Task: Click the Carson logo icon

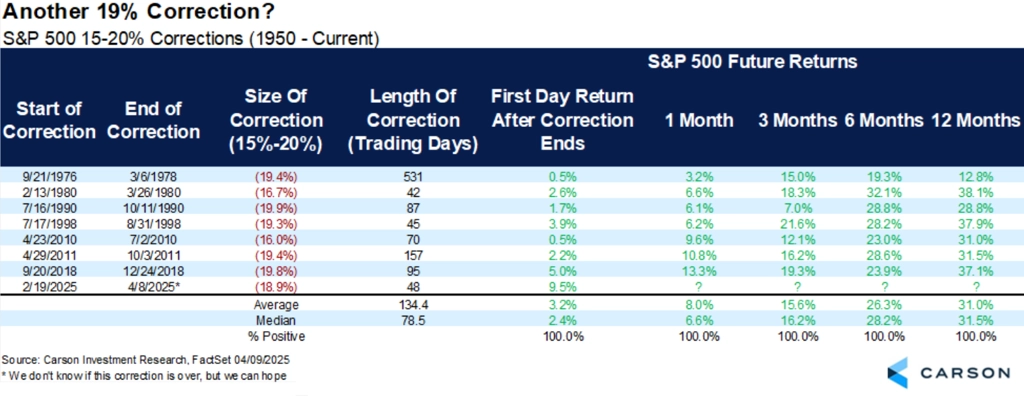Action: (x=897, y=372)
